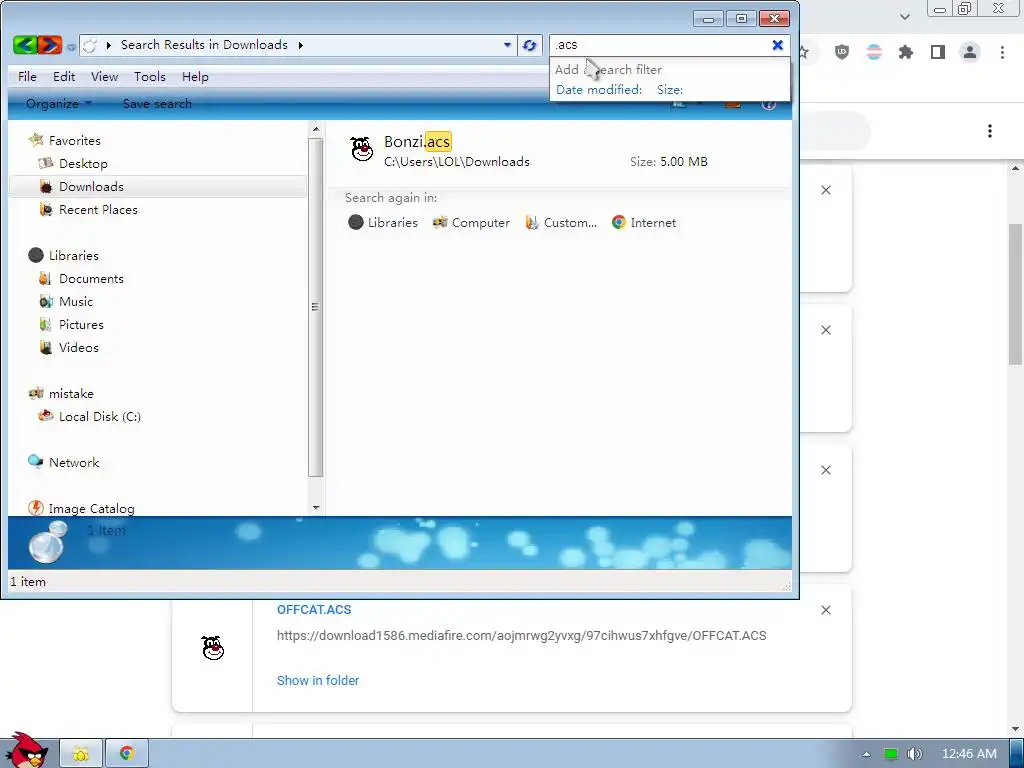Viewport: 1024px width, 768px height.
Task: Open the Help menu
Action: click(195, 76)
